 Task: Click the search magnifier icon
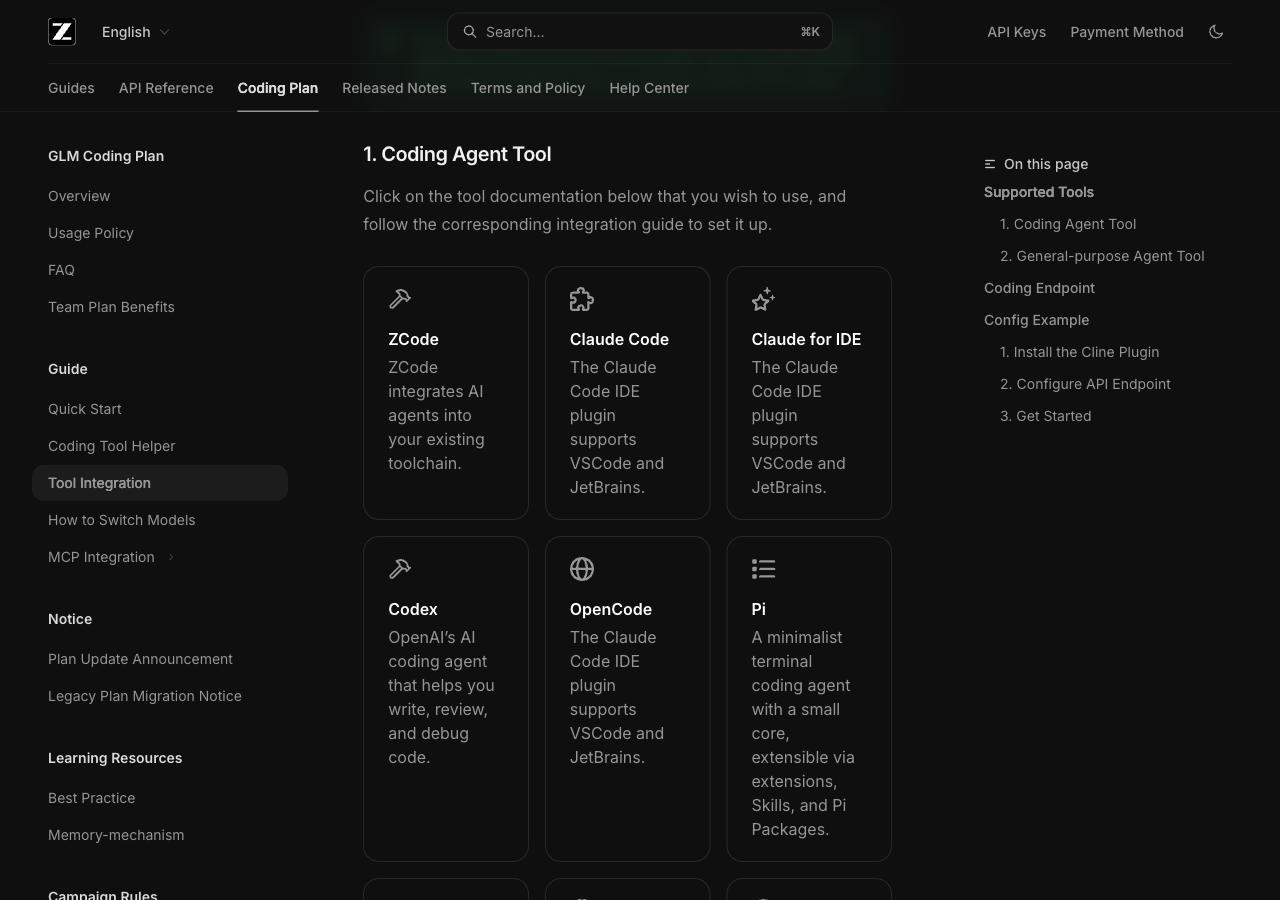click(x=469, y=32)
